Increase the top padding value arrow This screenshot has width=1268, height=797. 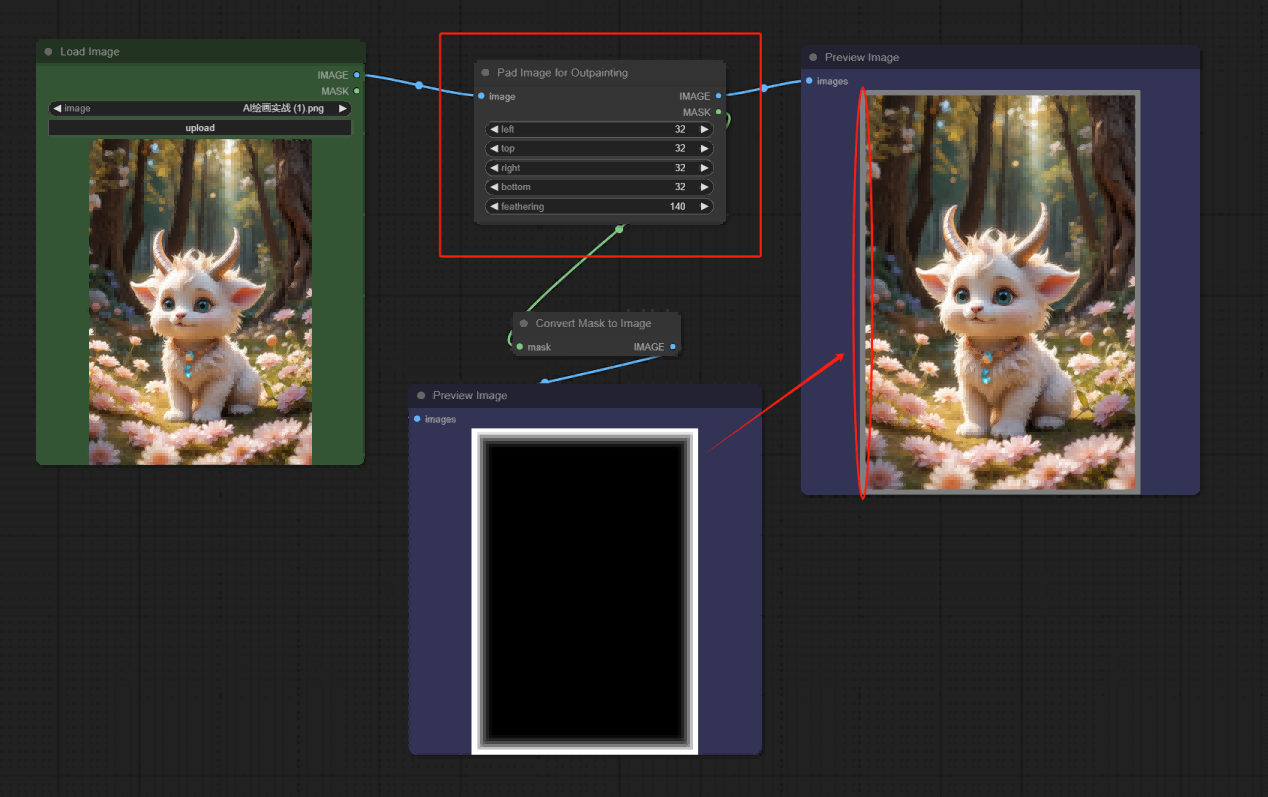704,148
